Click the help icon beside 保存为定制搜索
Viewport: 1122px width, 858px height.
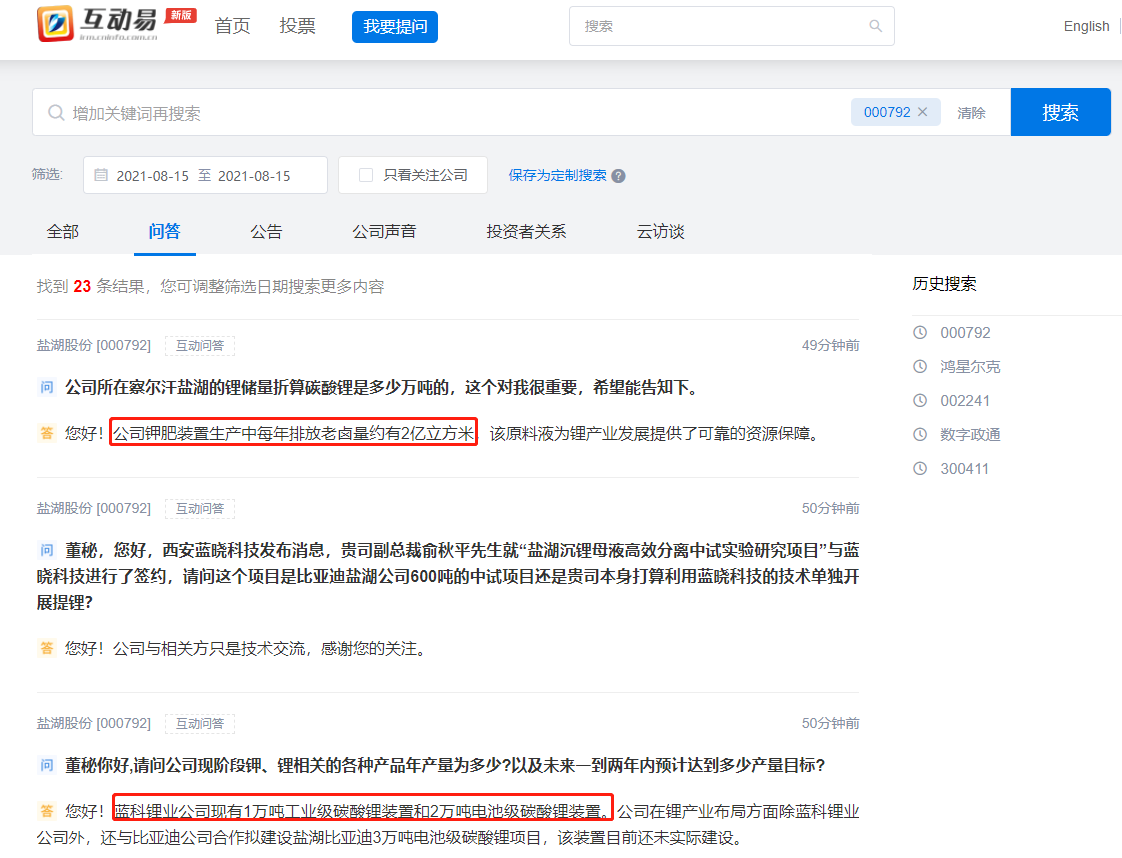[618, 176]
